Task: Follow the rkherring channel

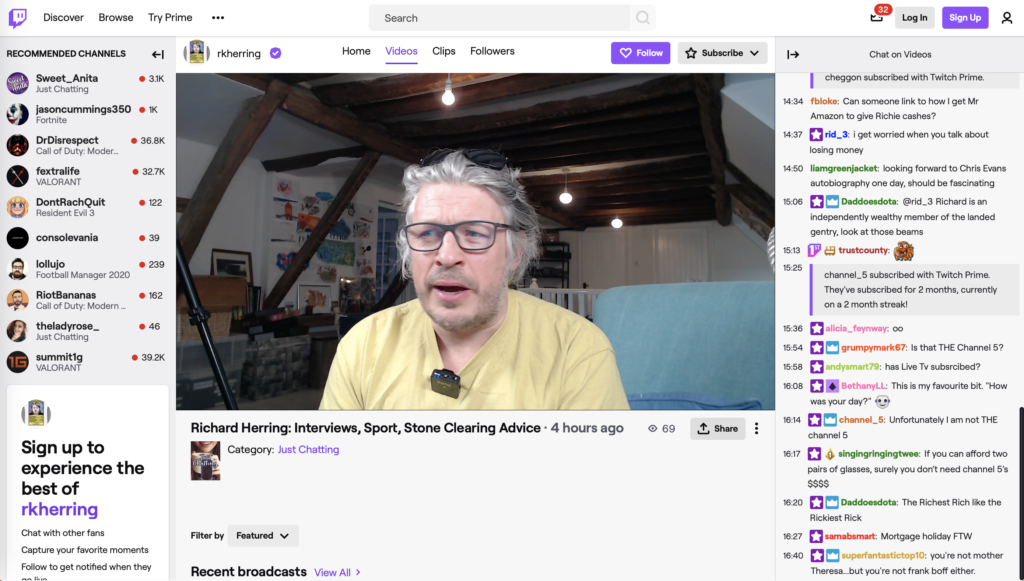Action: point(641,53)
